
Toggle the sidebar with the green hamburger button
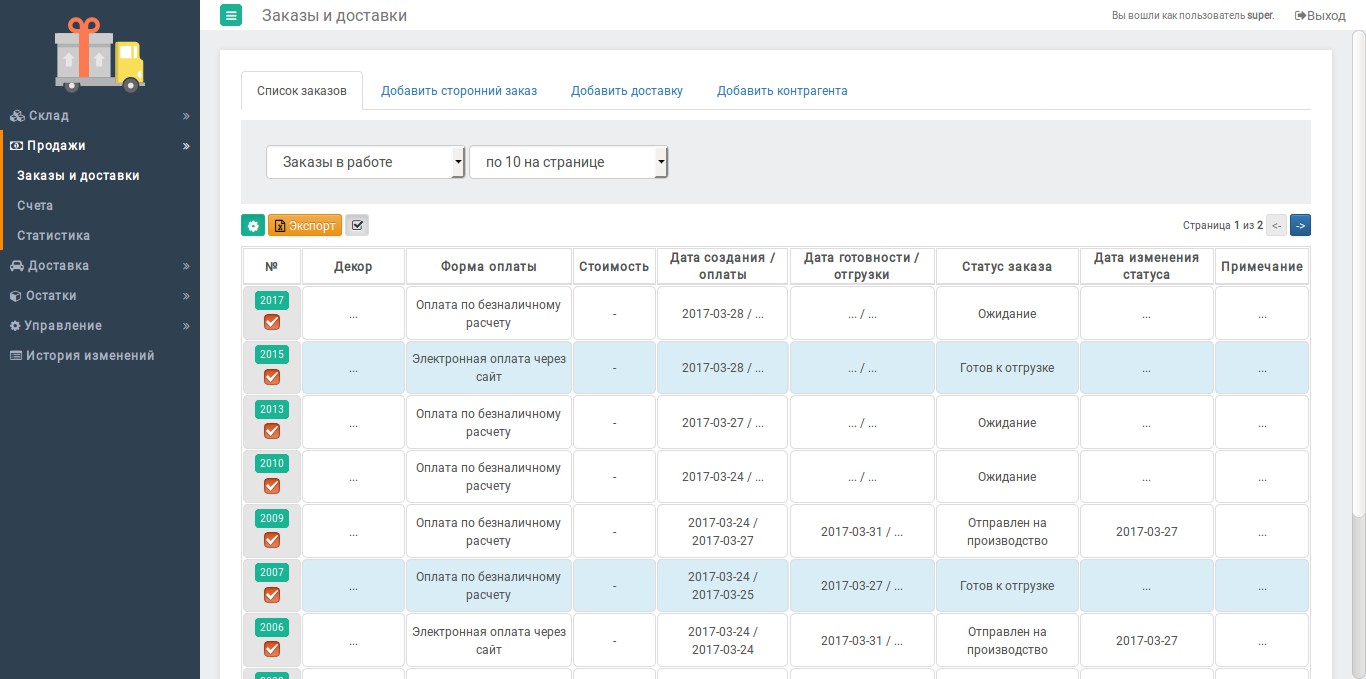[x=231, y=15]
